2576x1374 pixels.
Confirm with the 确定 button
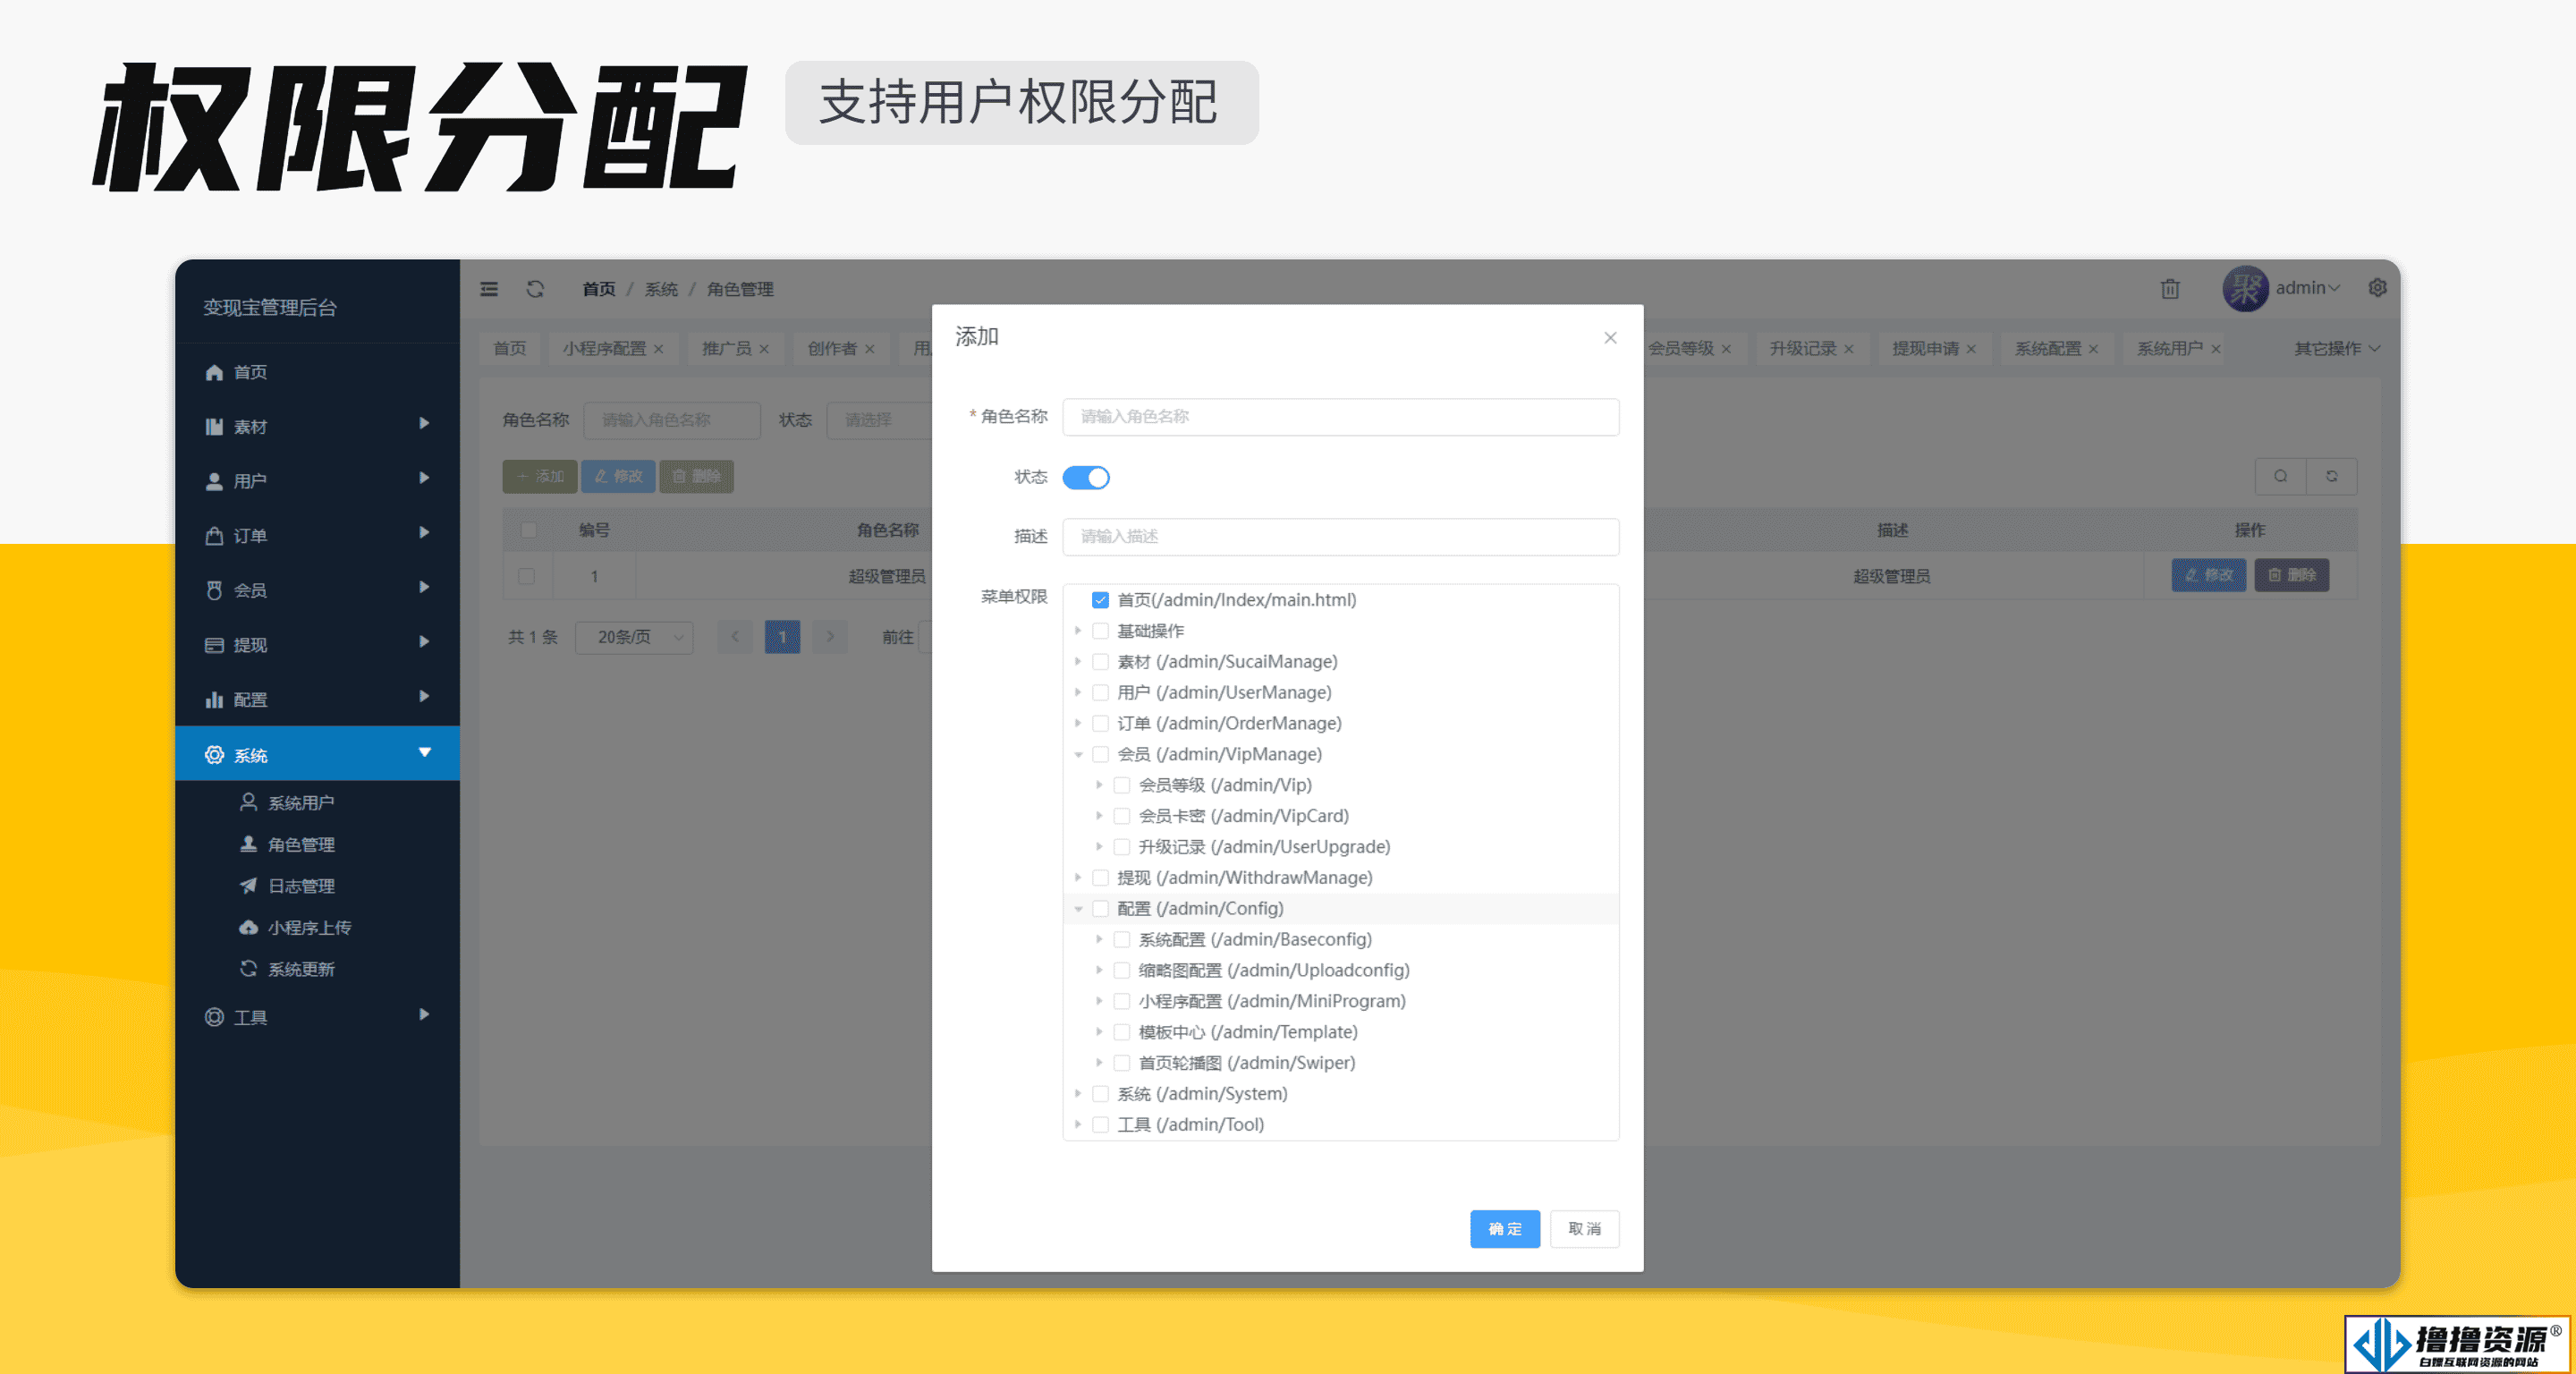pyautogui.click(x=1505, y=1228)
